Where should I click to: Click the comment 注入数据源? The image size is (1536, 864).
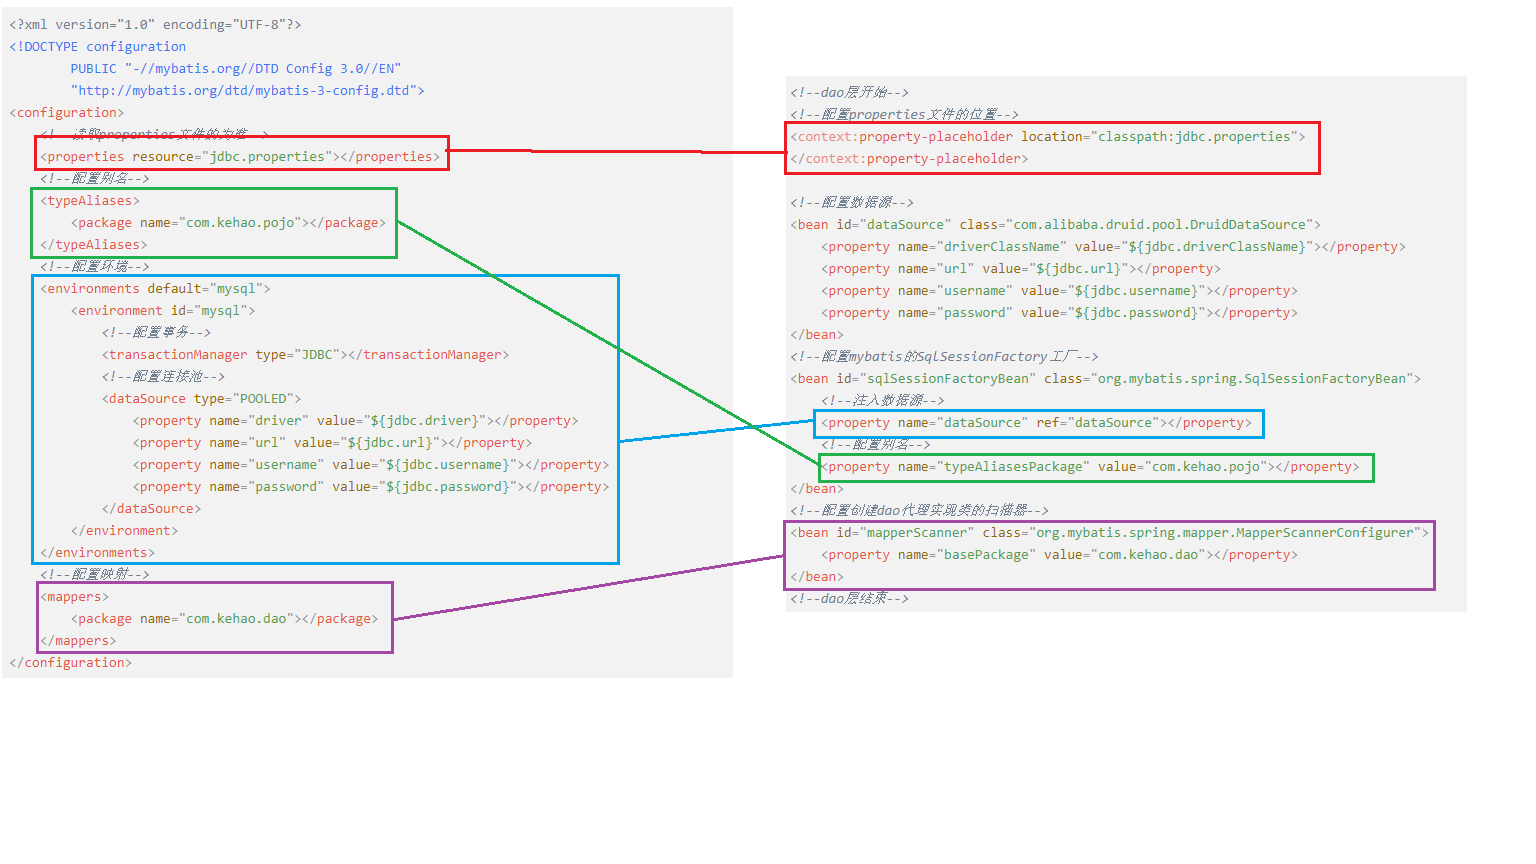pos(882,400)
